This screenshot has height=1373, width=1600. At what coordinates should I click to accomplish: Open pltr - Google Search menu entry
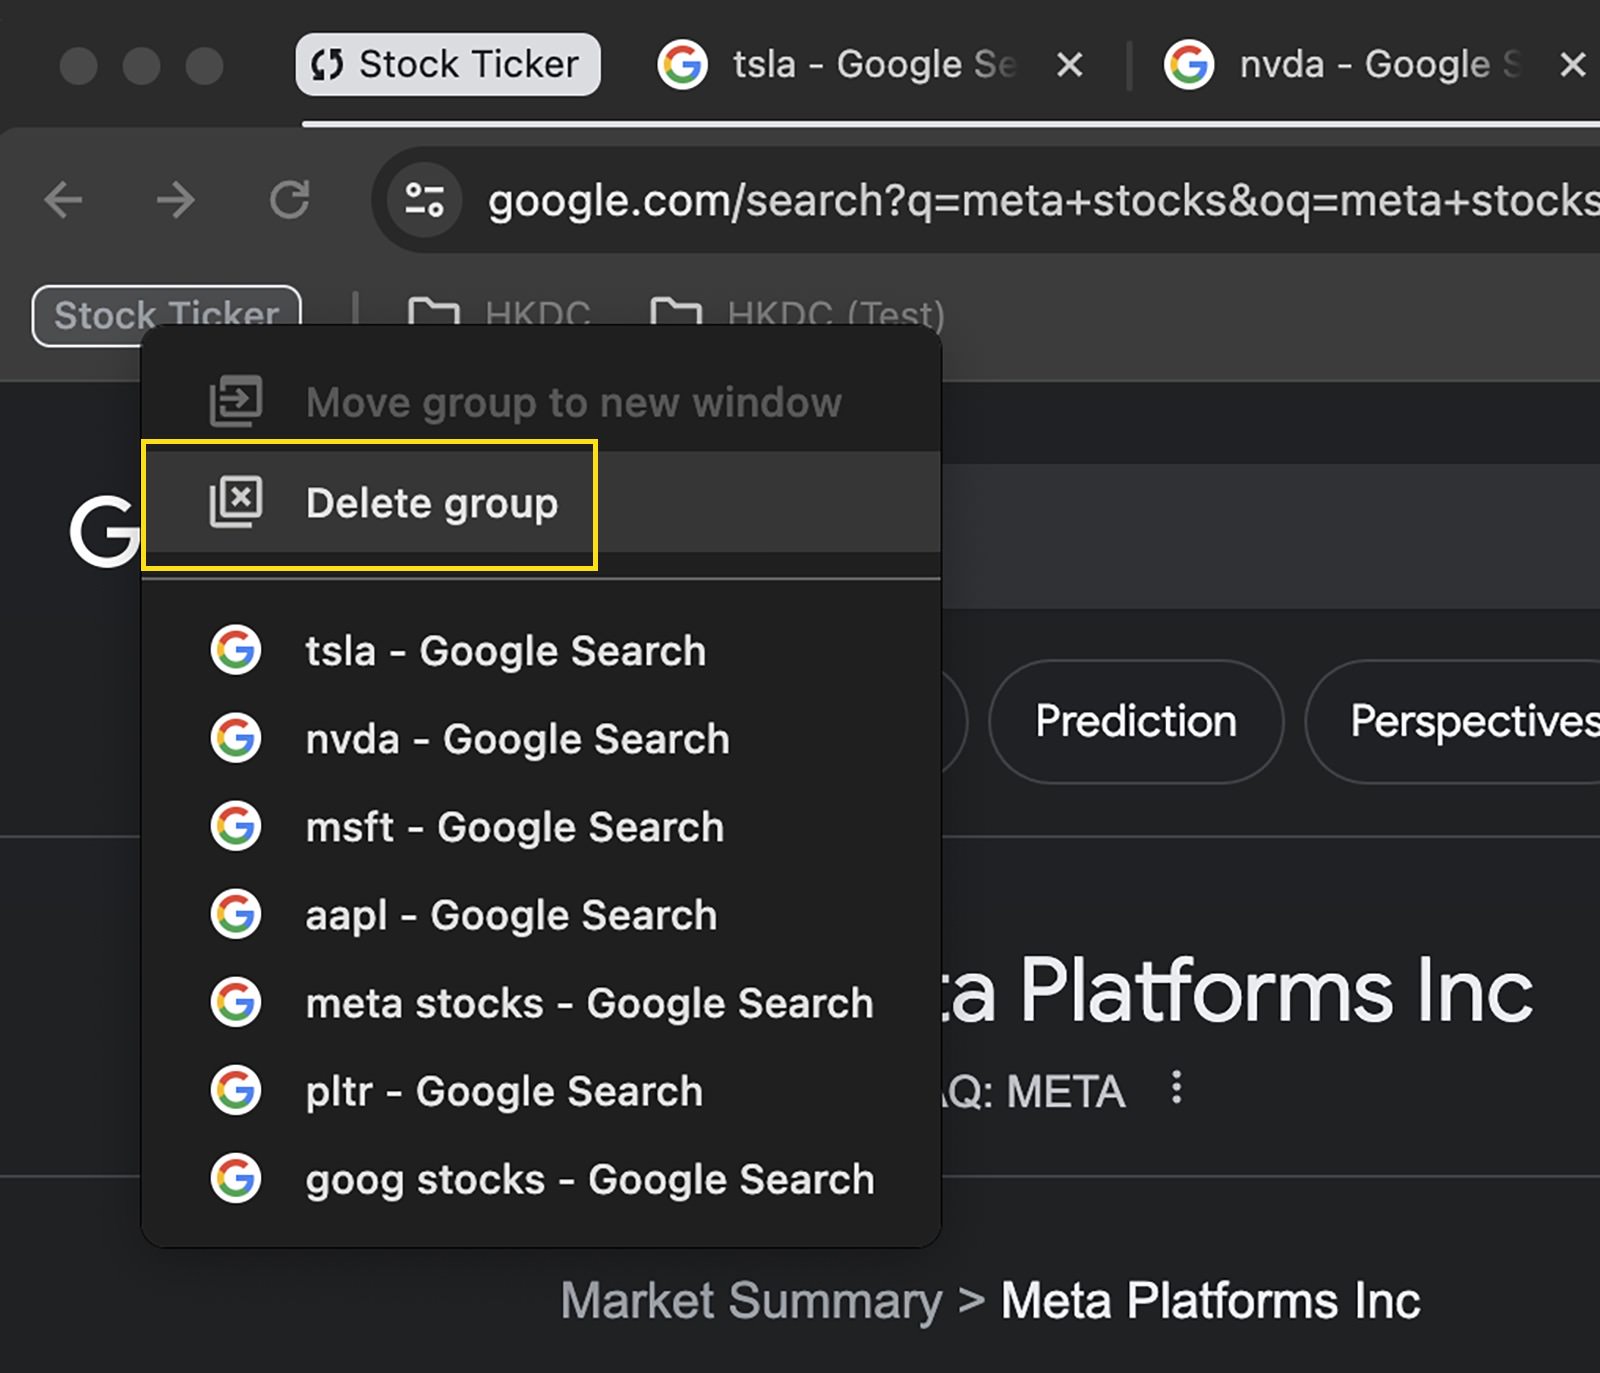tap(541, 1091)
